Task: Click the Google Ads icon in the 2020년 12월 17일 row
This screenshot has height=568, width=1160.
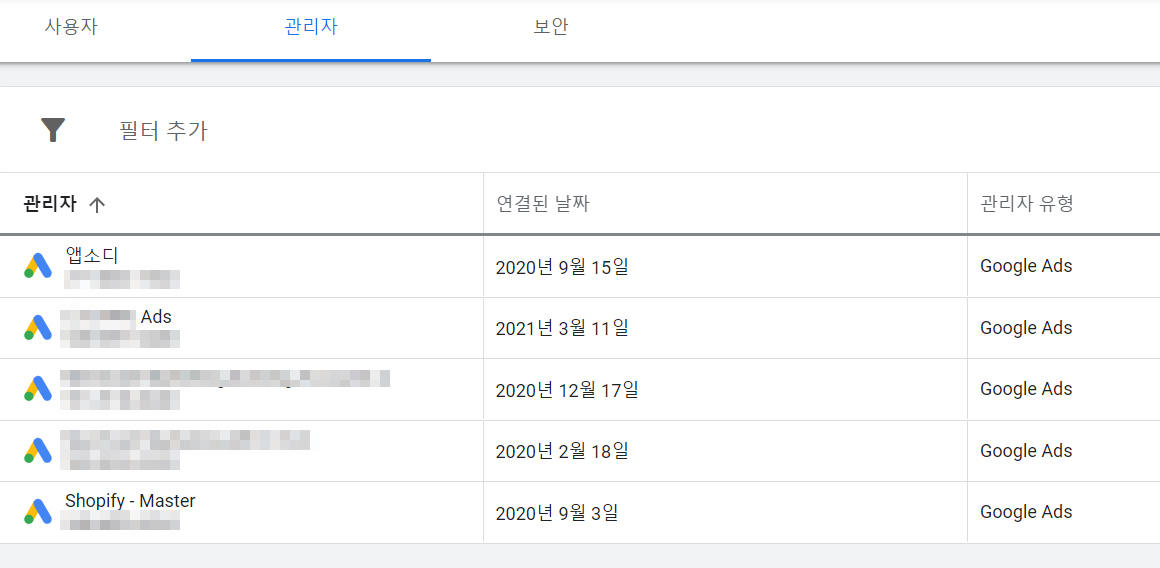Action: tap(38, 389)
